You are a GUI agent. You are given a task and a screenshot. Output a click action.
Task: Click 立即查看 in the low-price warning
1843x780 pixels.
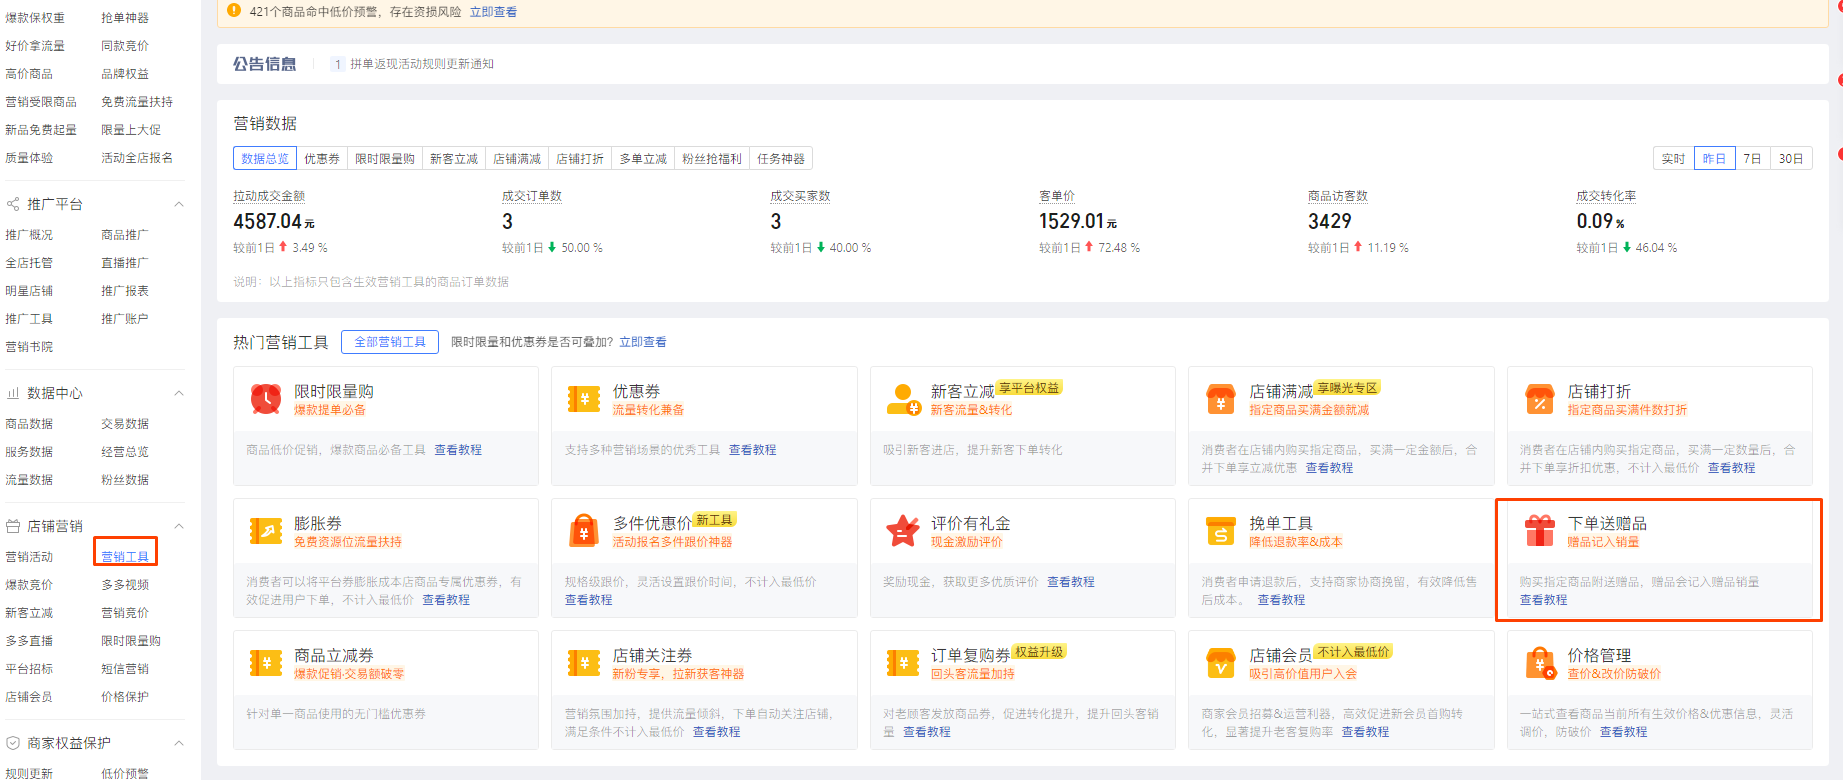pyautogui.click(x=493, y=12)
